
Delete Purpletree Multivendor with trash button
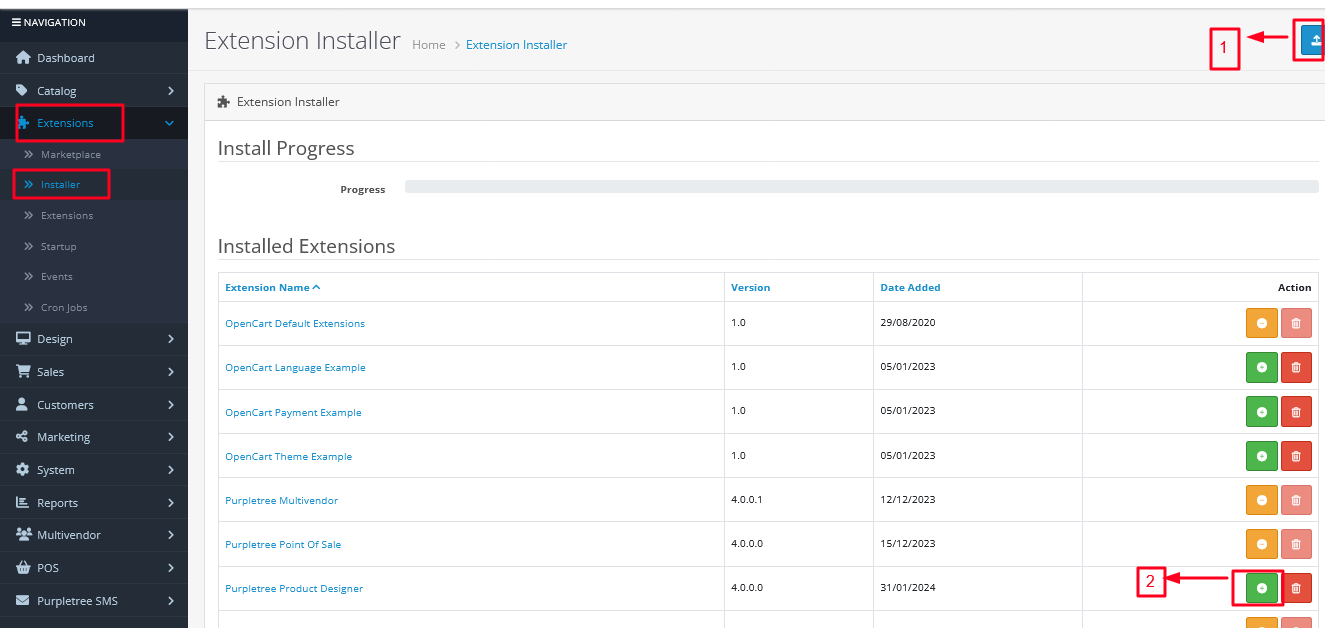click(x=1296, y=499)
